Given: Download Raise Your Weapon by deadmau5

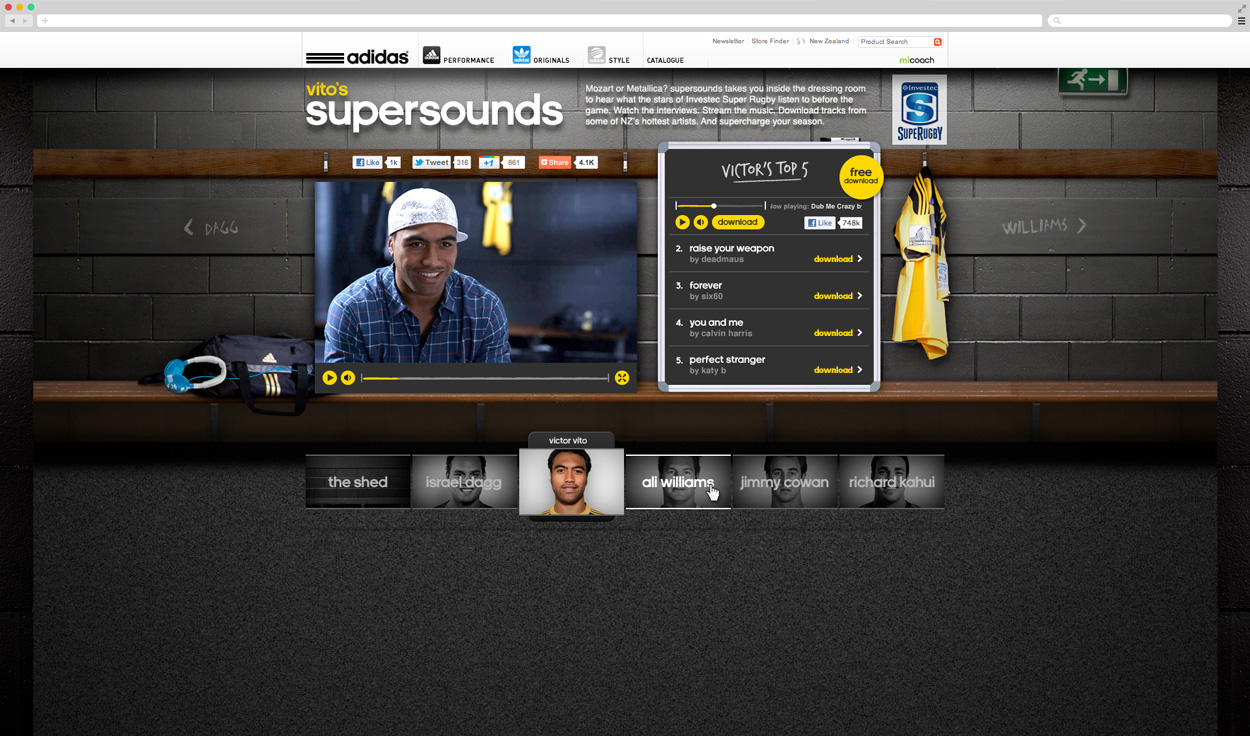Looking at the screenshot, I should tap(838, 259).
